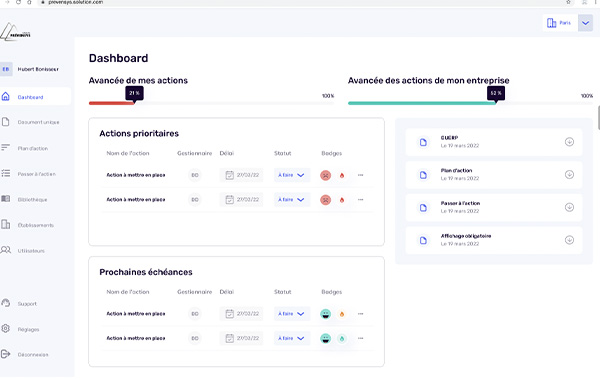
Task: Download the Plan d'action document card
Action: click(x=569, y=175)
